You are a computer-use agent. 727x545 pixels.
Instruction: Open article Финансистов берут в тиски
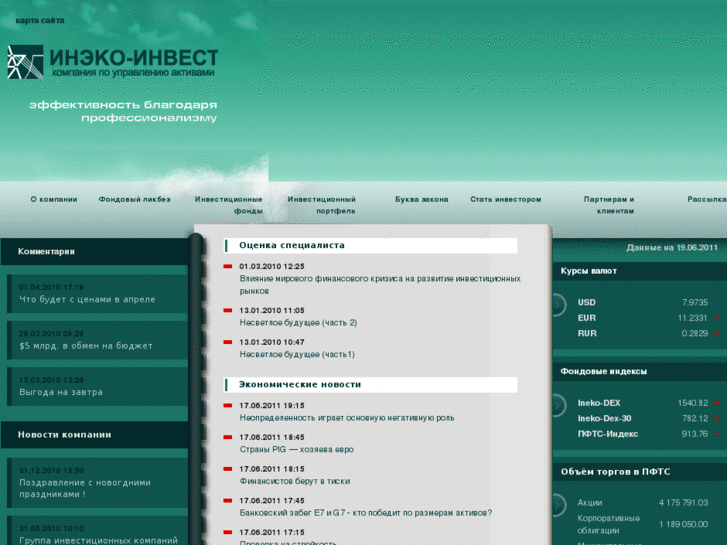tap(295, 481)
